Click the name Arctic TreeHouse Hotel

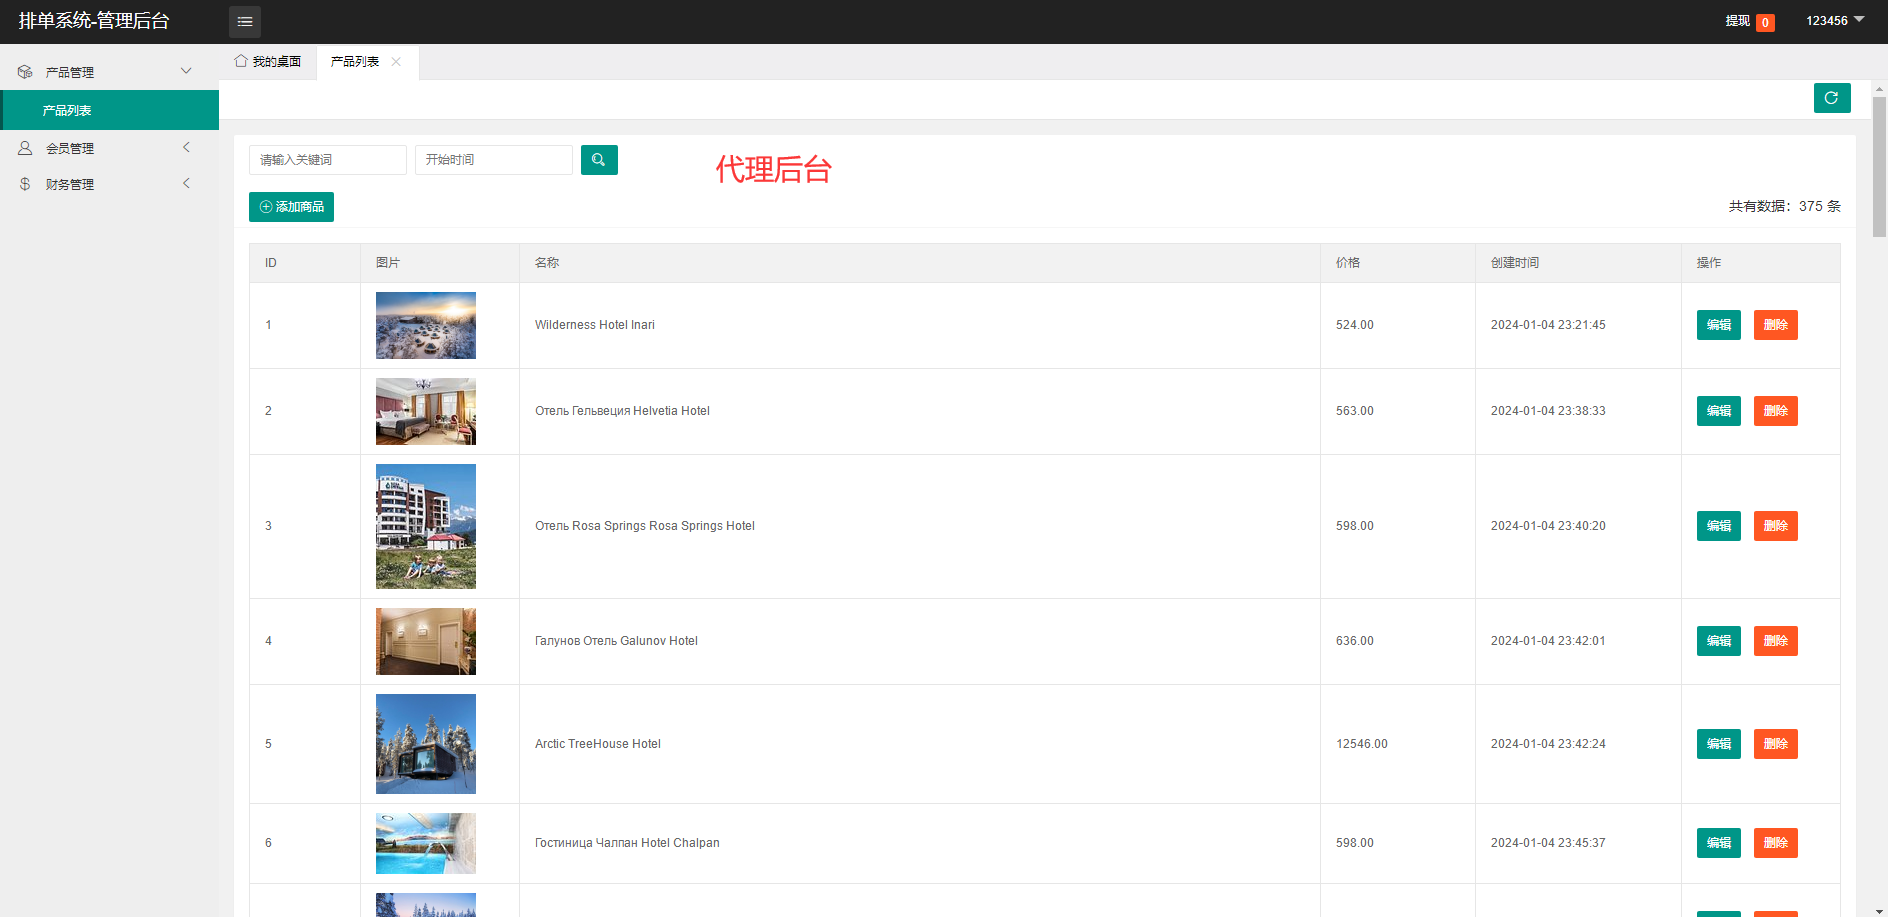coord(598,744)
